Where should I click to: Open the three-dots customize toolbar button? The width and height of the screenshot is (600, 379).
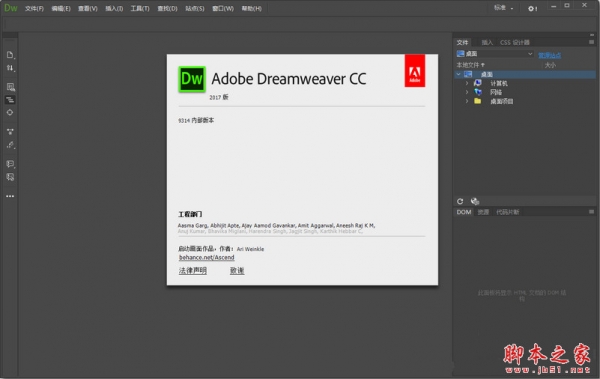point(10,196)
